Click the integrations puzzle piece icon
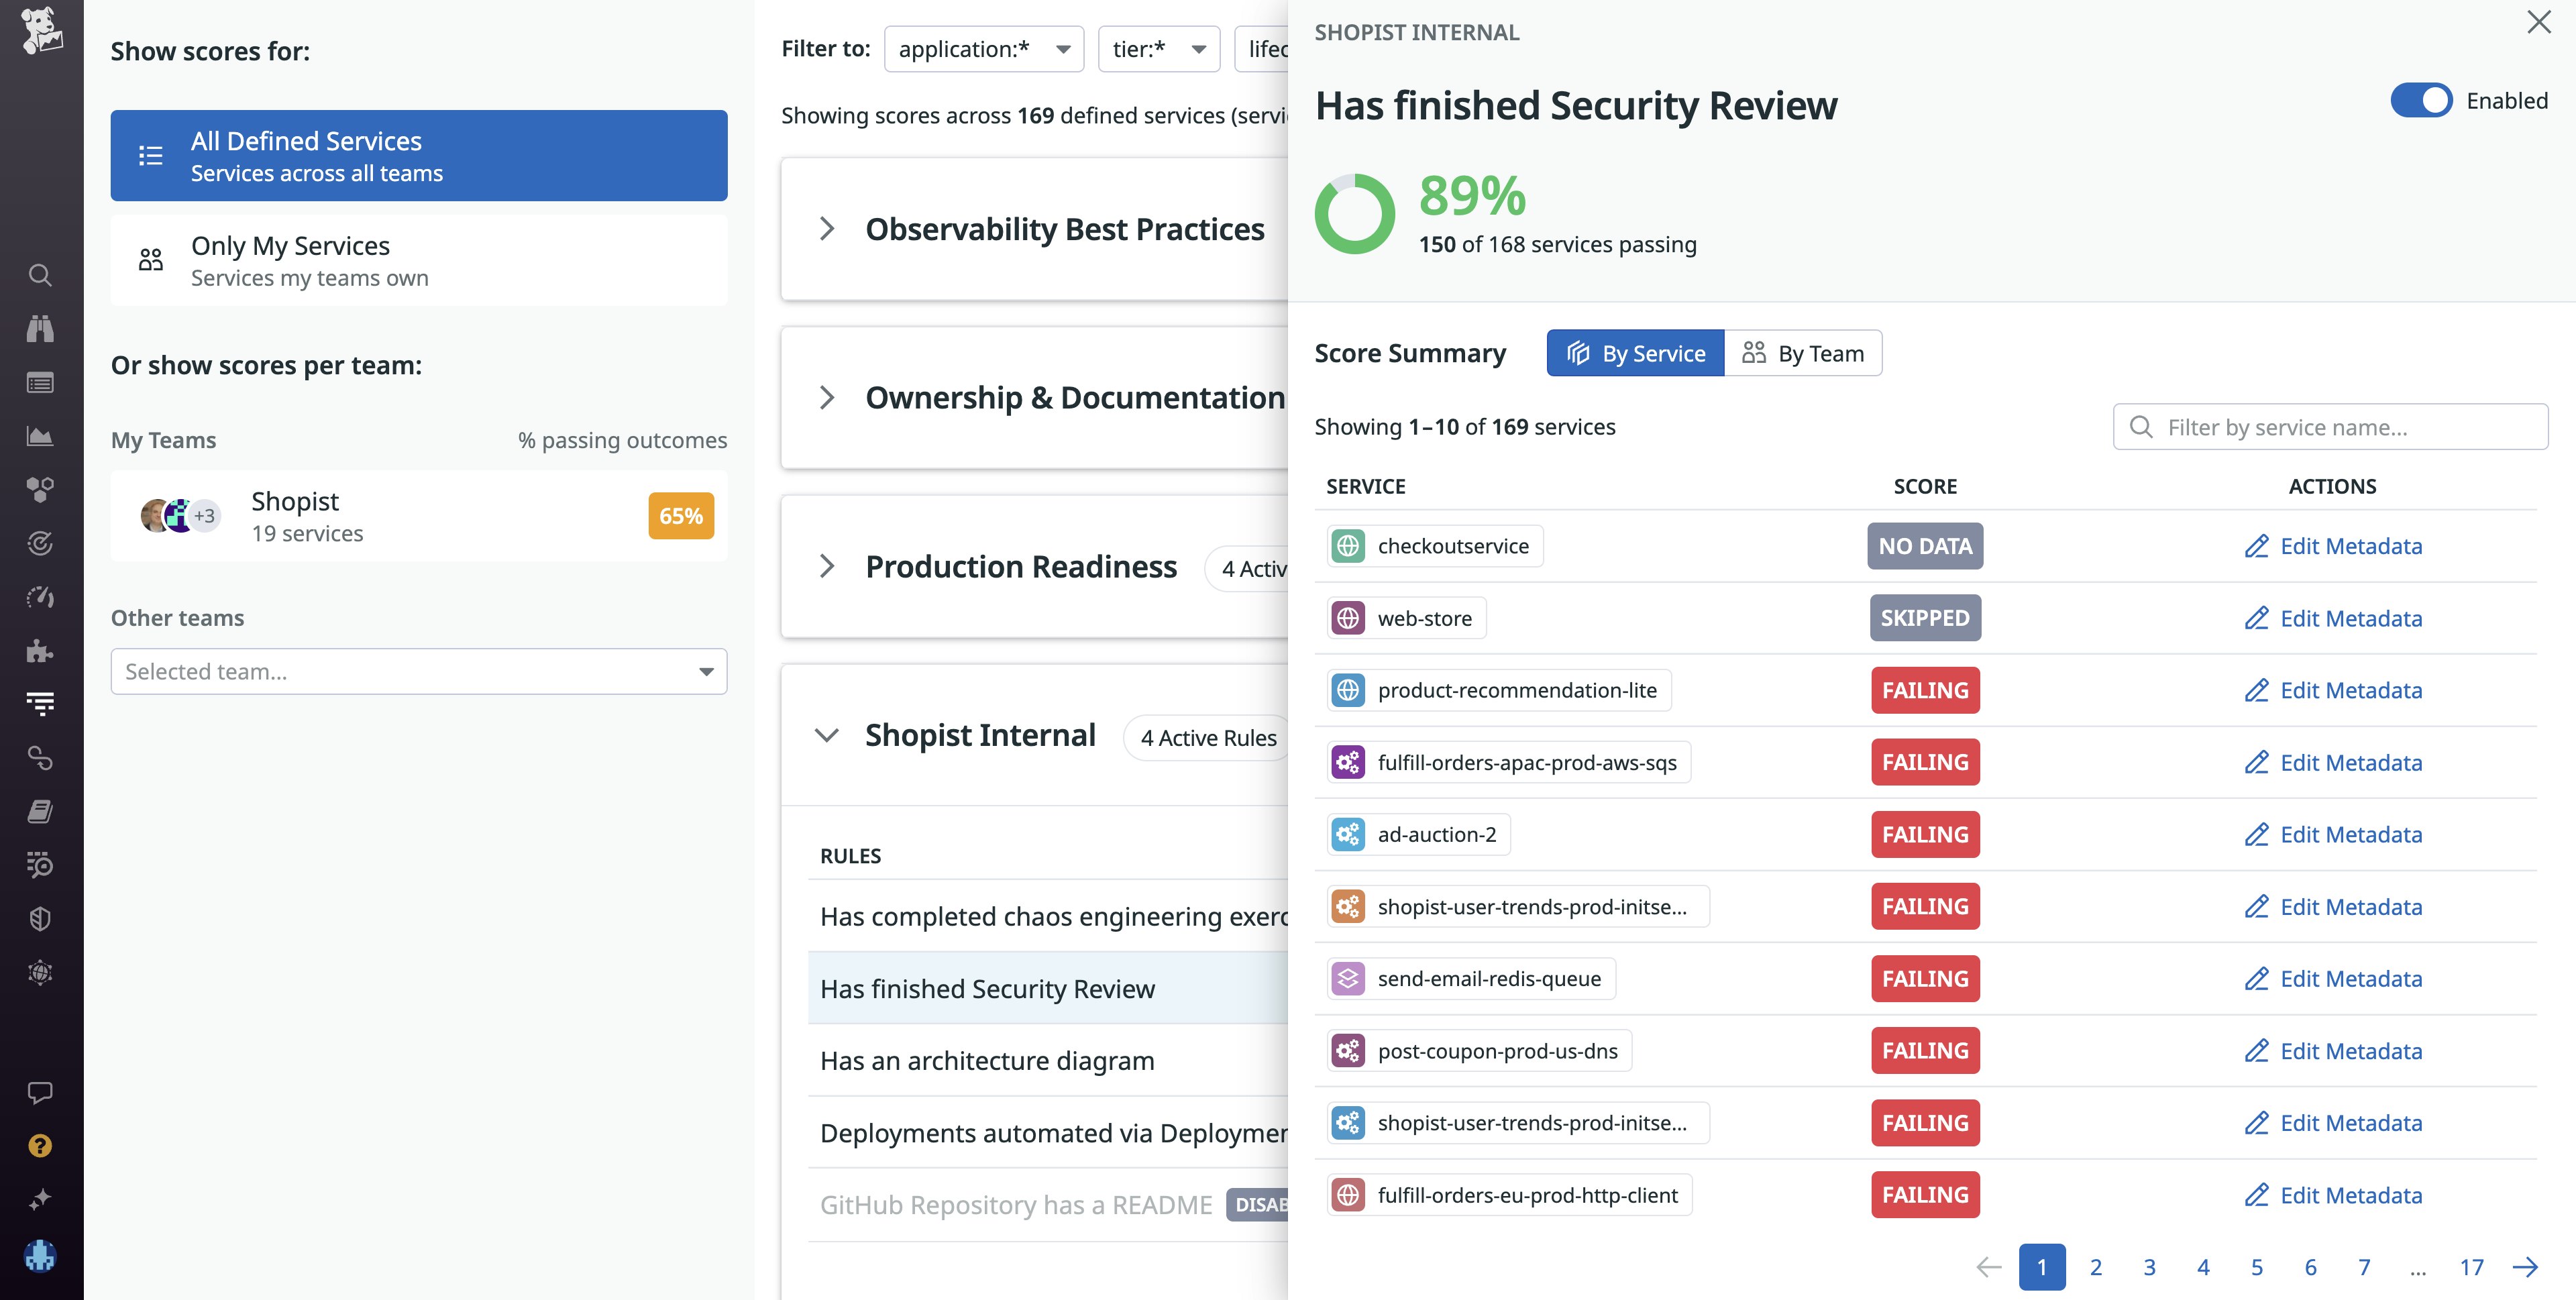Image resolution: width=2576 pixels, height=1300 pixels. click(x=40, y=652)
